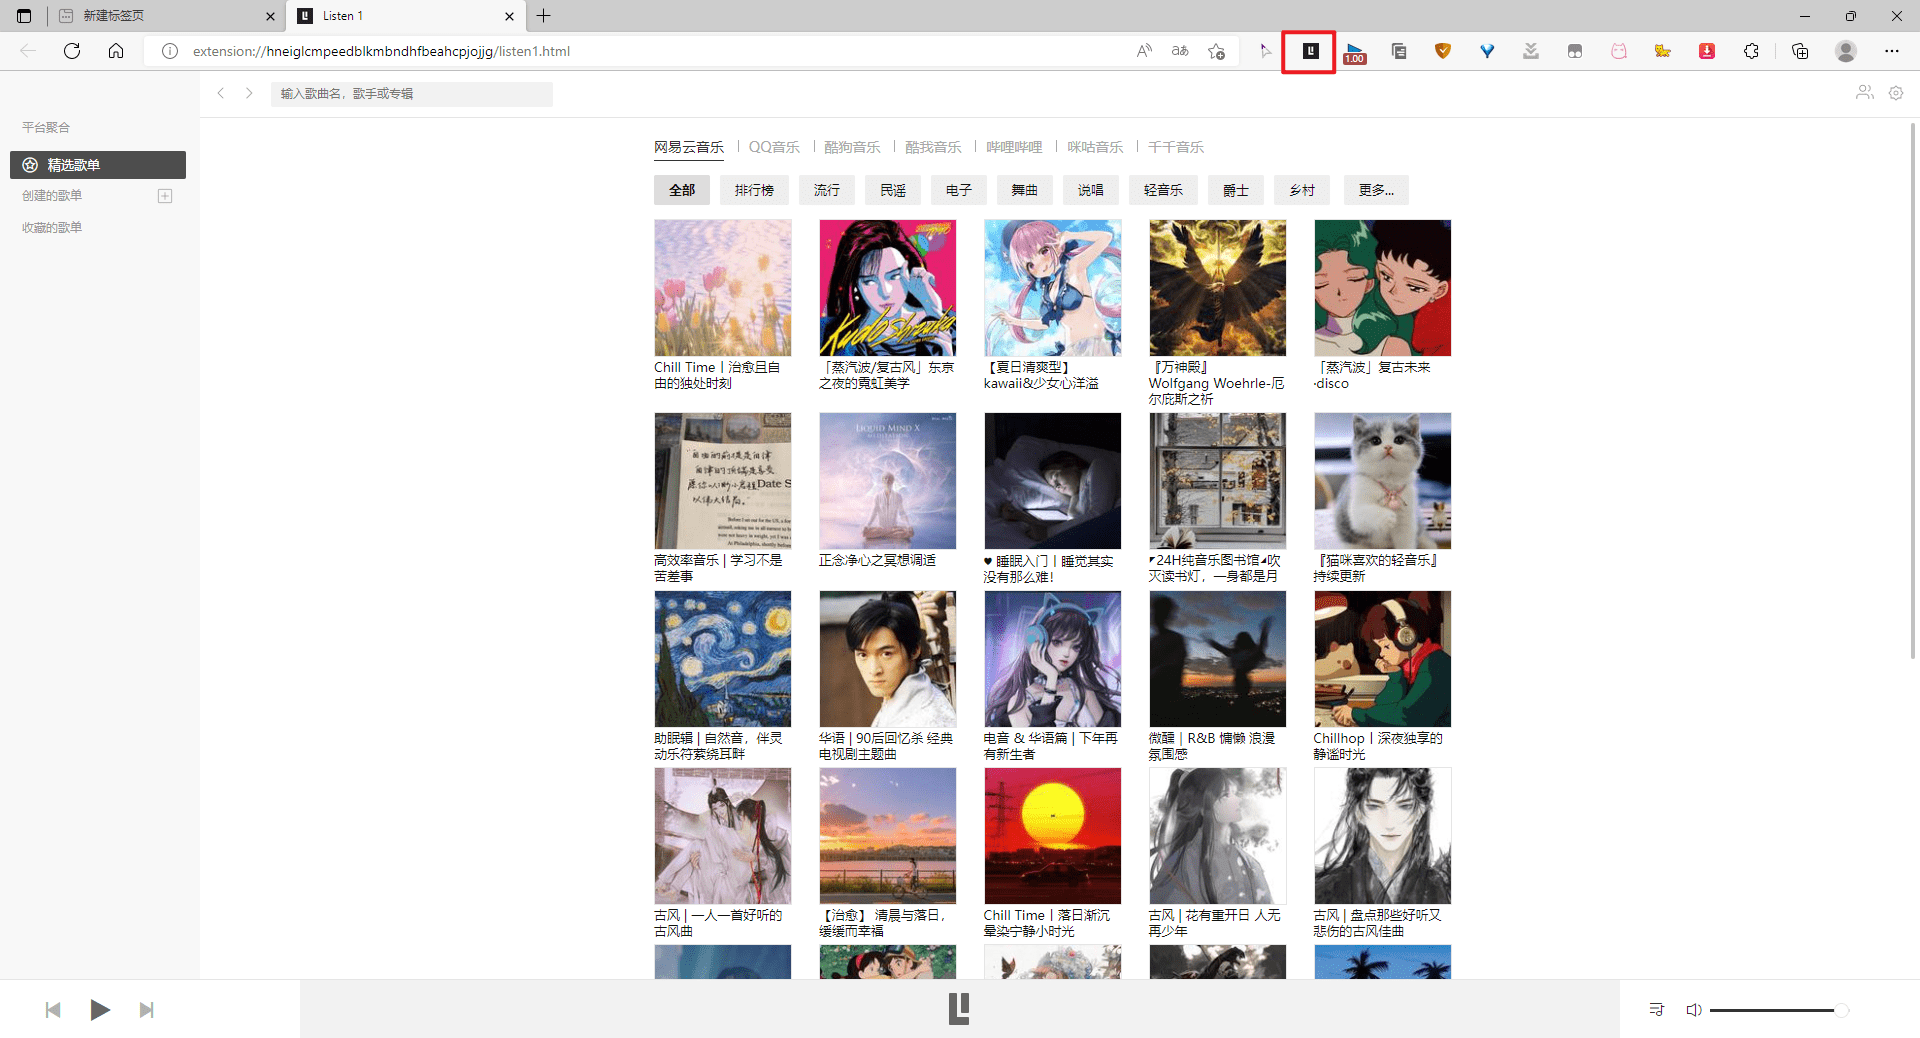This screenshot has height=1038, width=1920.
Task: Open the 电音 & 华语篇 playlist cover
Action: 1053,659
